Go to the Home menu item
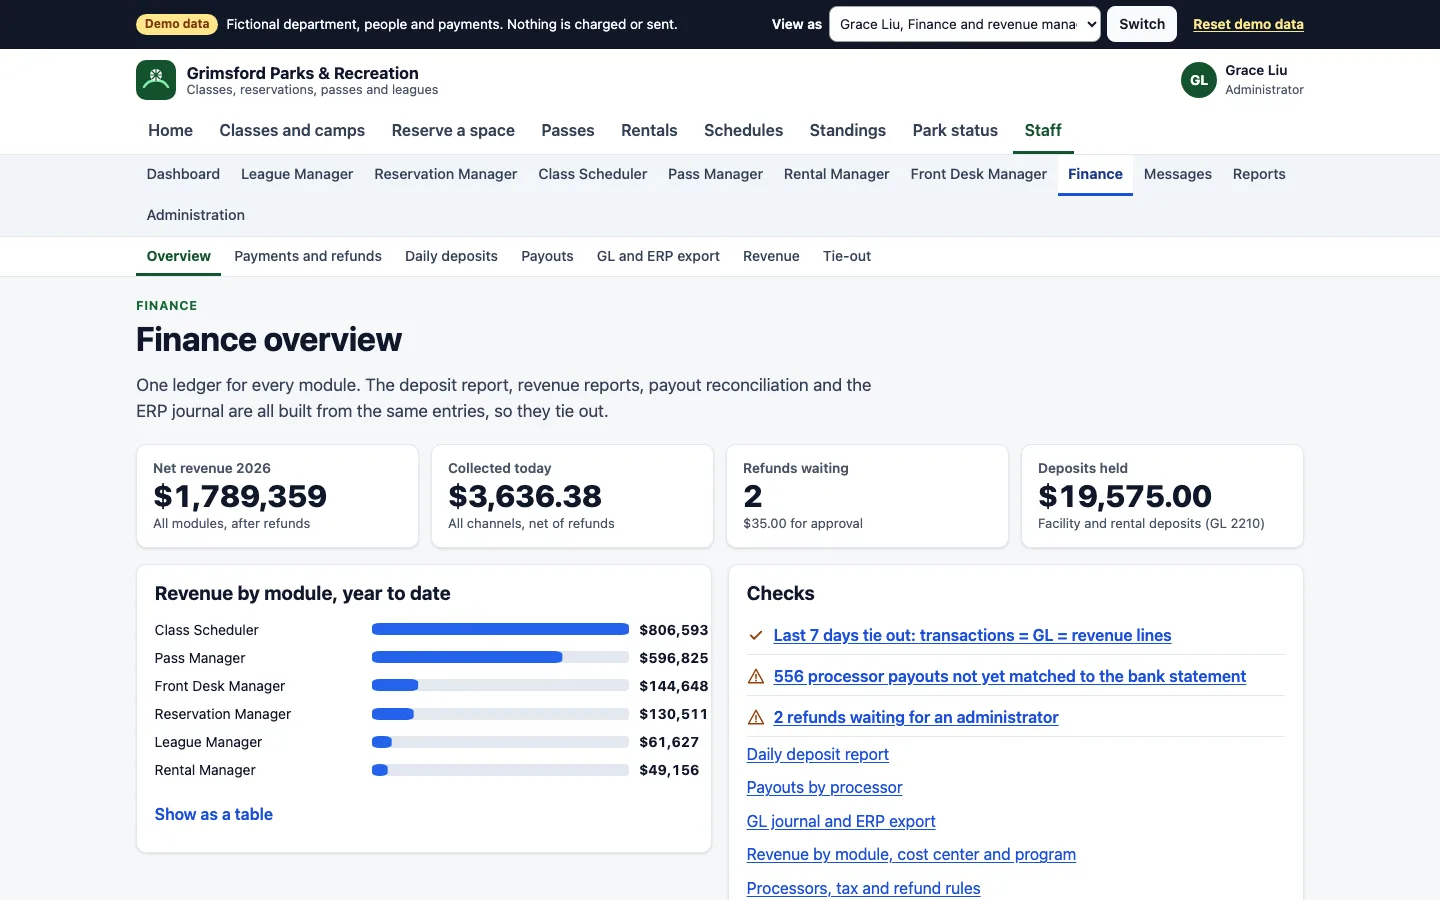 [170, 130]
